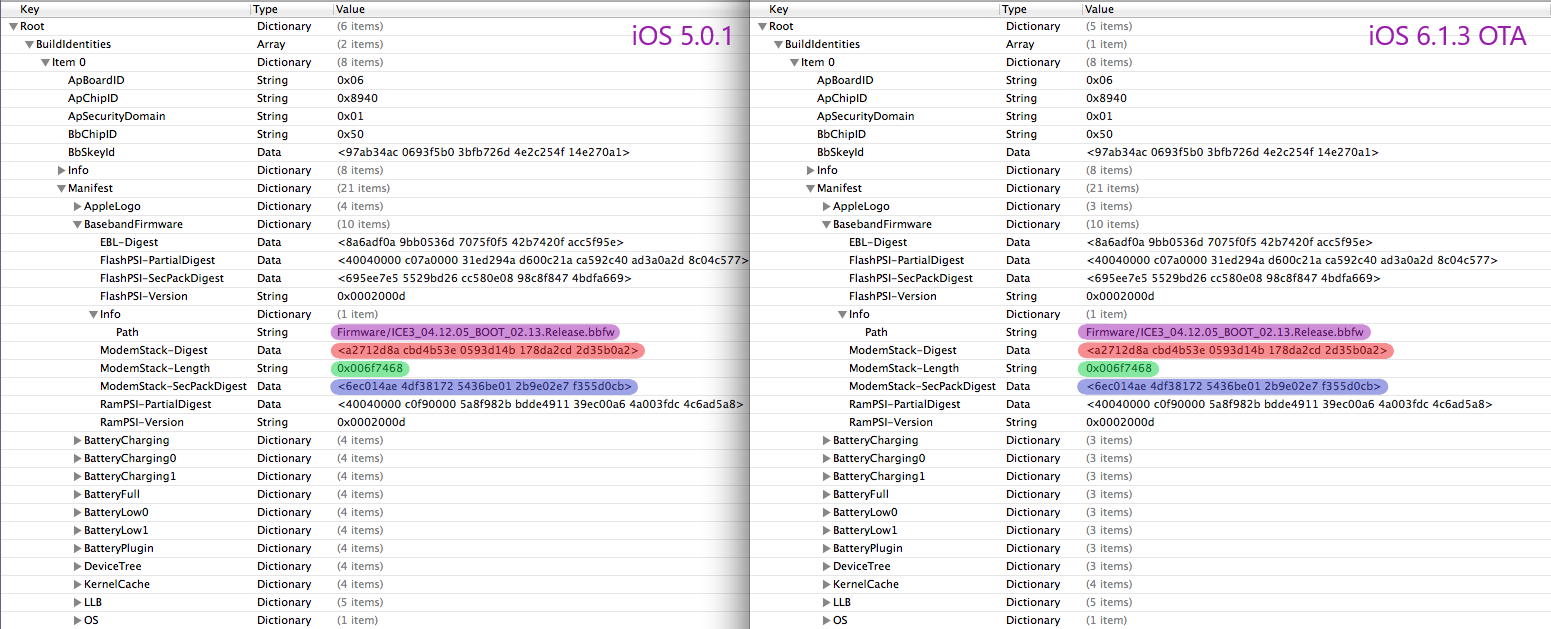The width and height of the screenshot is (1551, 629).
Task: Collapse the 1-item Info dictionary in iOS 6.1.3 pane
Action: click(842, 314)
